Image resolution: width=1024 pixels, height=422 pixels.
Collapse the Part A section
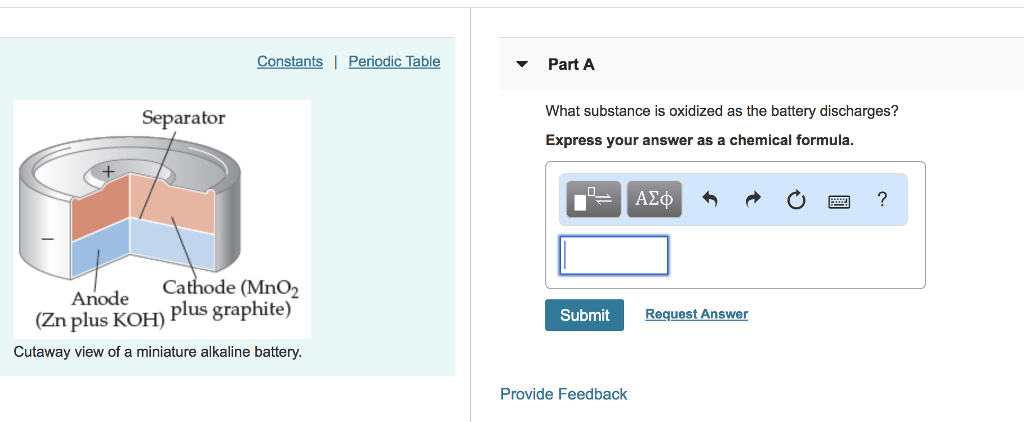pyautogui.click(x=522, y=64)
